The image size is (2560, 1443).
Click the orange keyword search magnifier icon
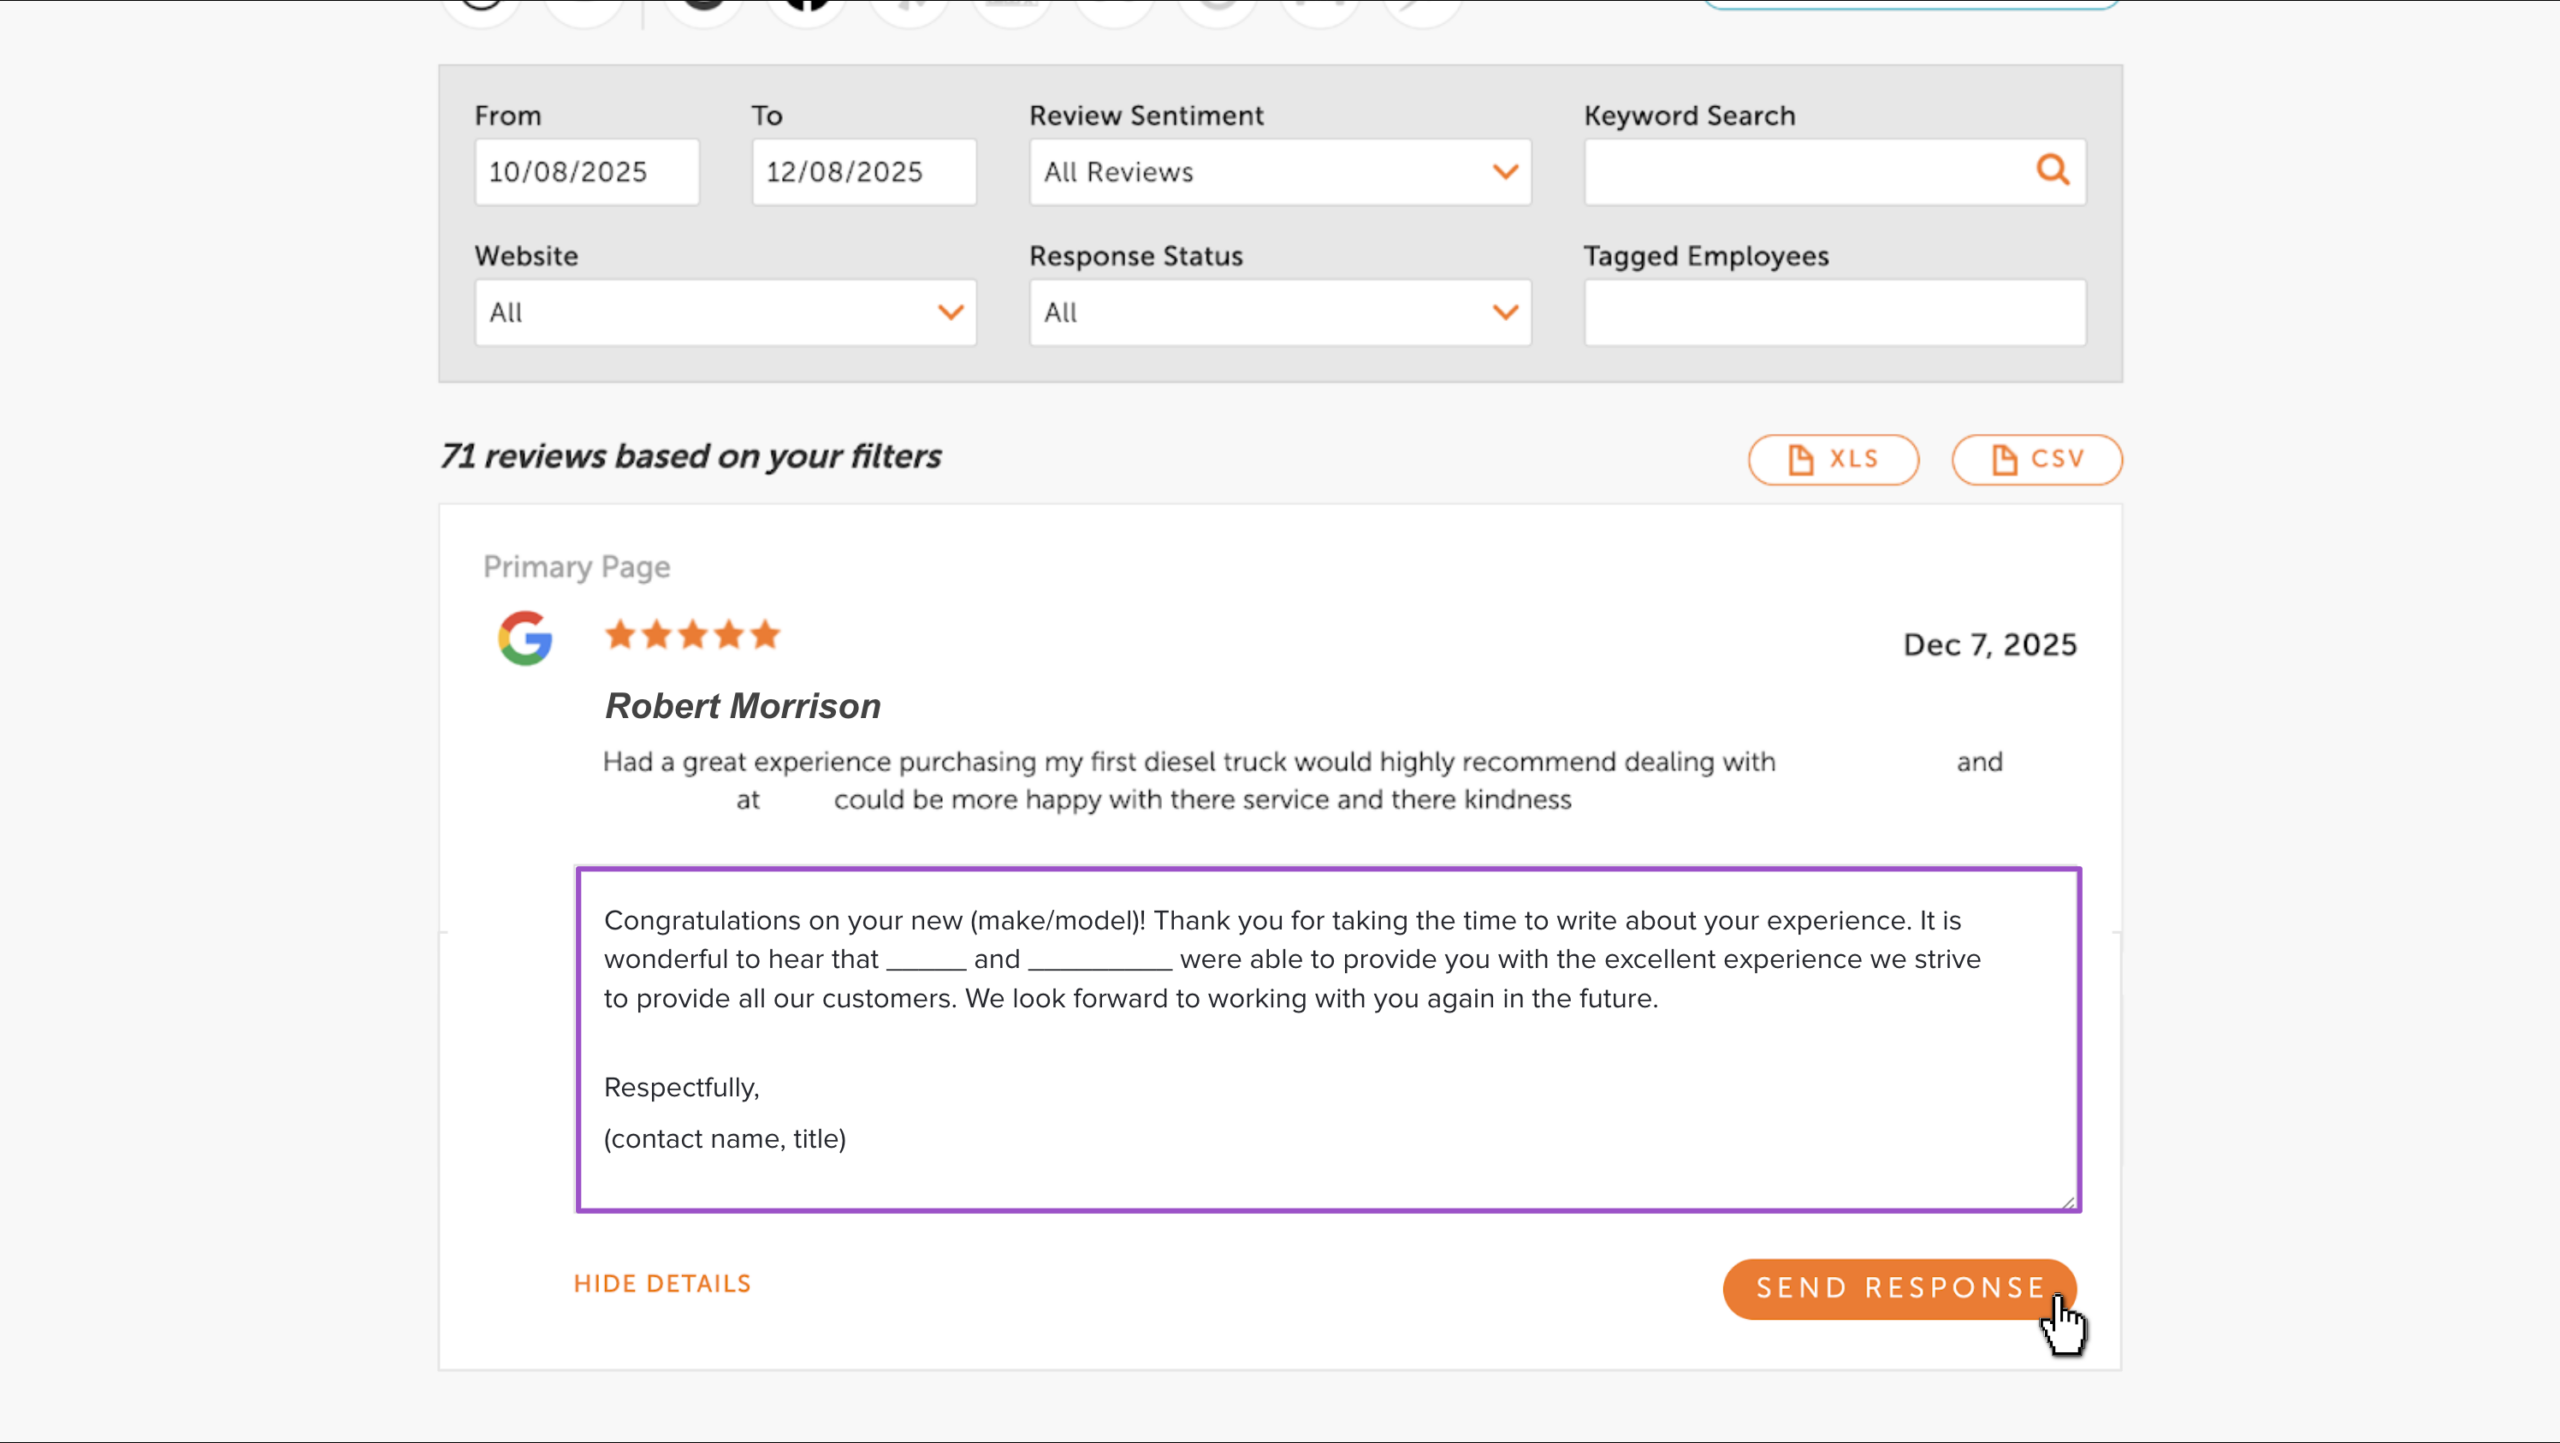tap(2052, 171)
